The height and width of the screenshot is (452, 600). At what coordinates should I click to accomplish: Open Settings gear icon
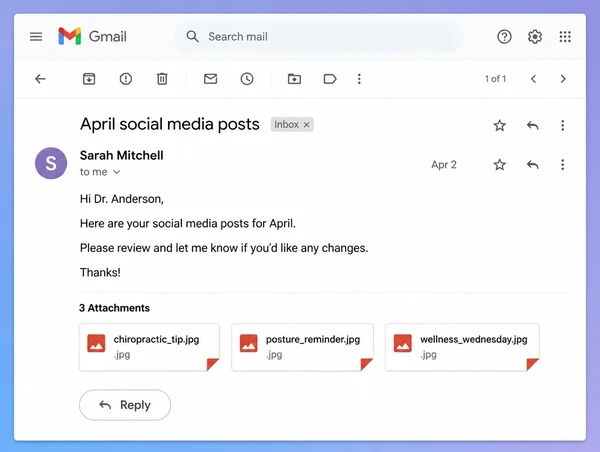point(535,37)
